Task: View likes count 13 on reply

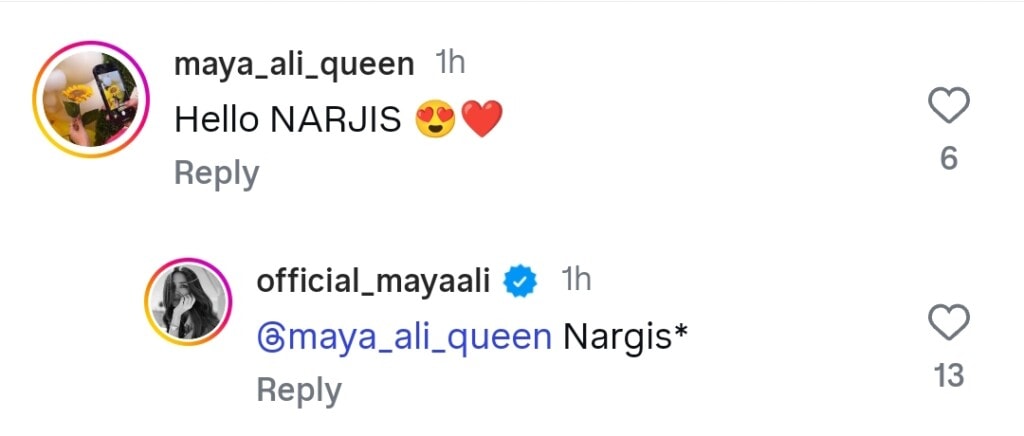Action: 949,376
